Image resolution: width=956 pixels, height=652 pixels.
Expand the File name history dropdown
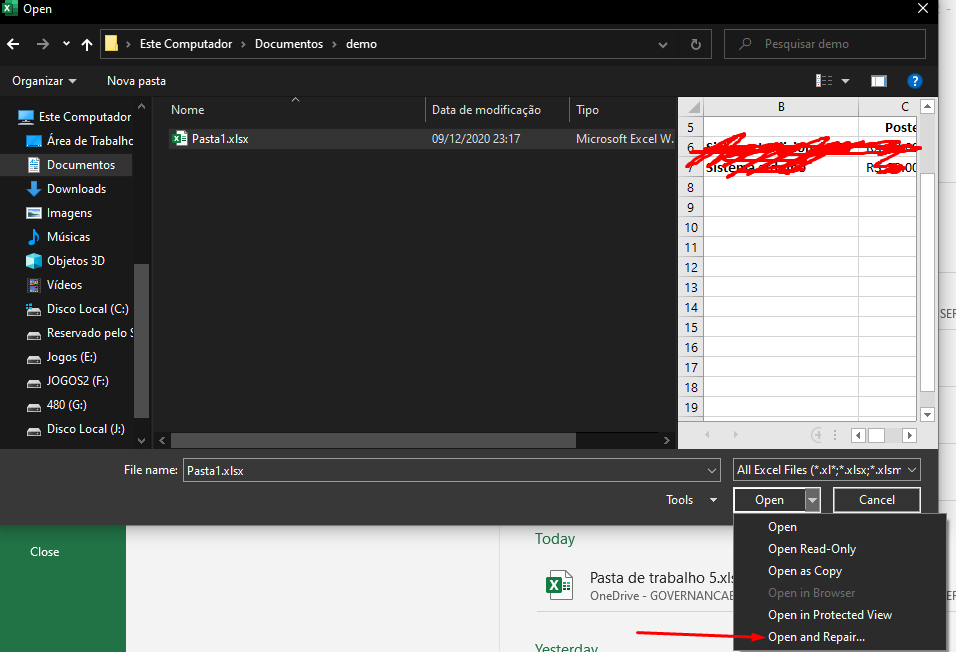click(x=712, y=470)
